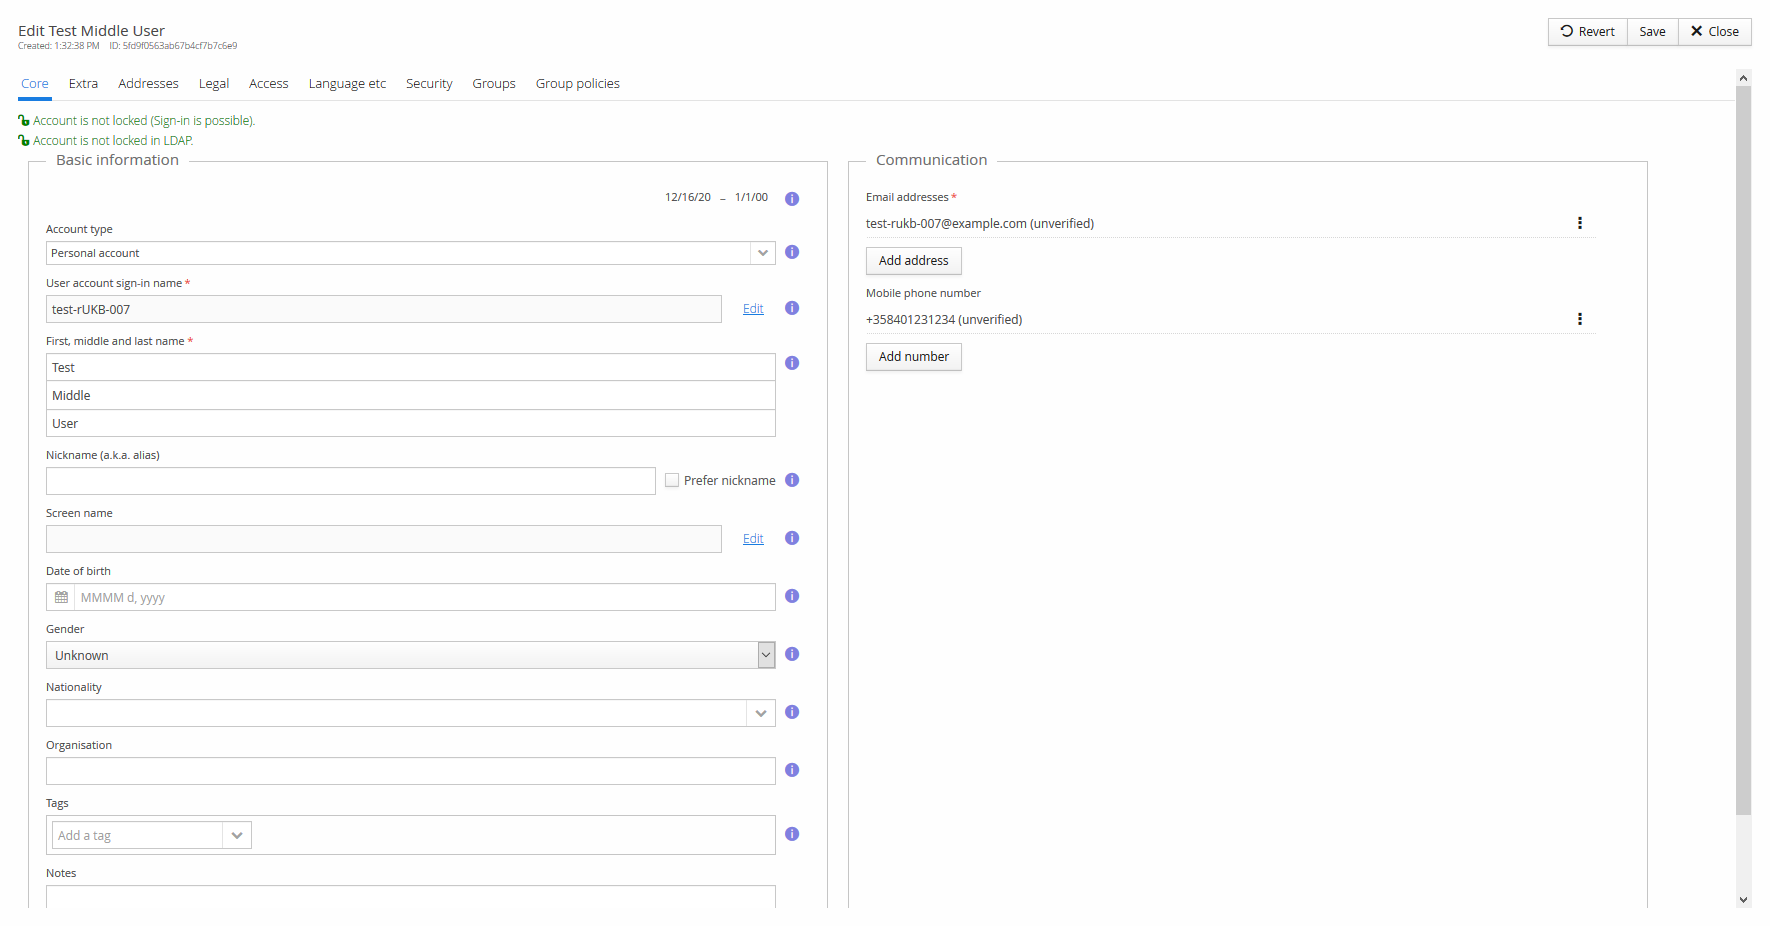Expand the Nationality dropdown
Image resolution: width=1770 pixels, height=926 pixels.
[761, 713]
